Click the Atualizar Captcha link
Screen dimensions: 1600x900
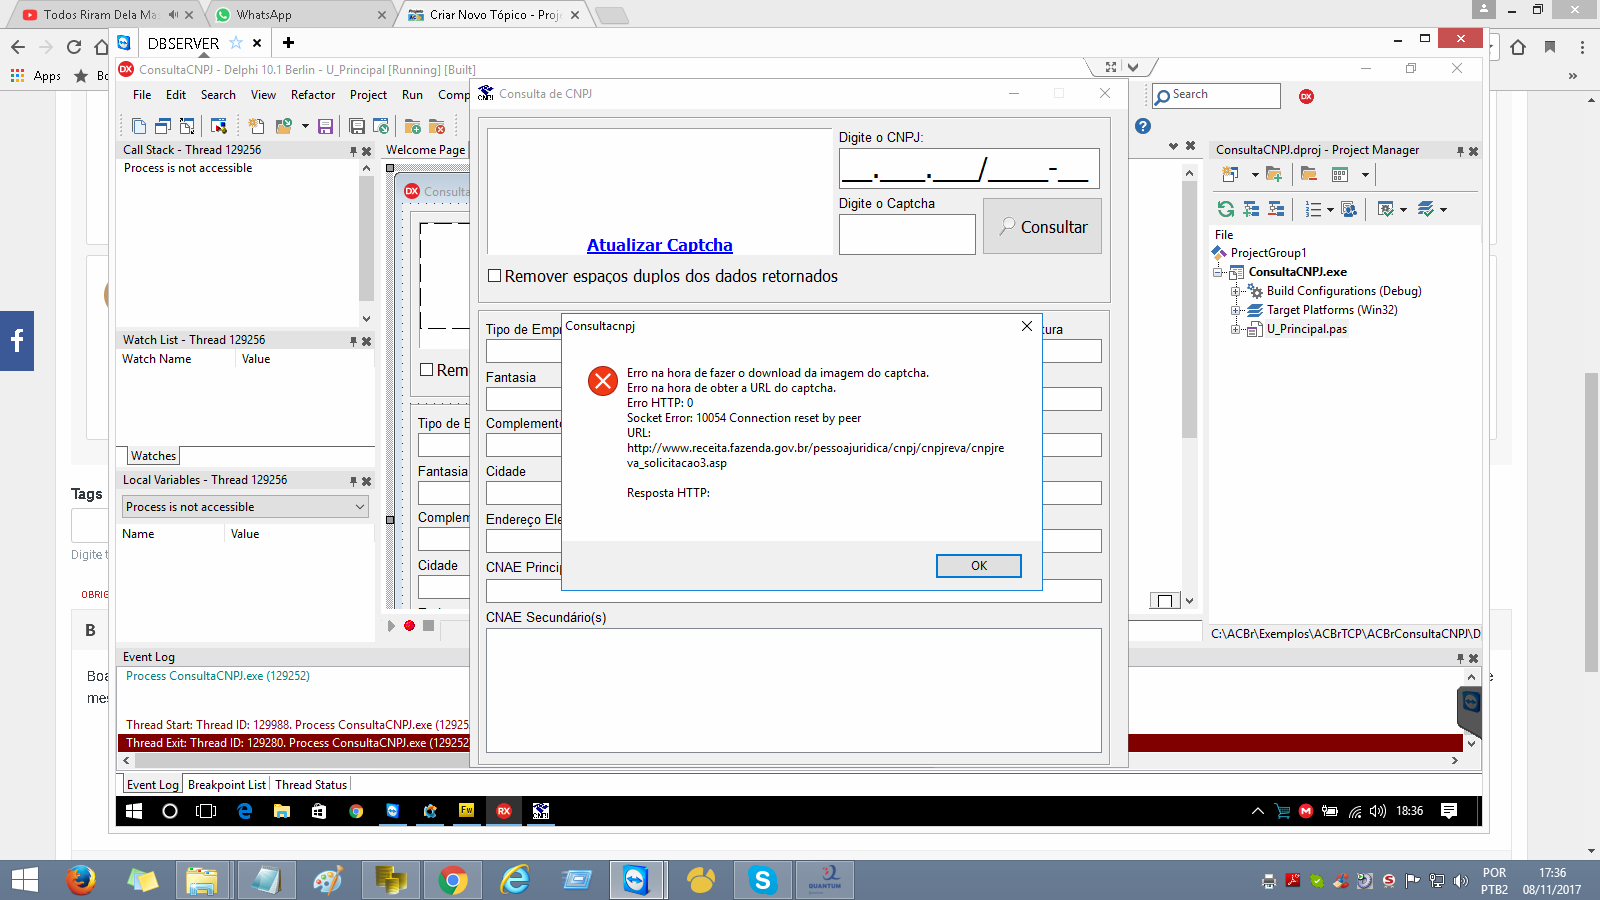coord(659,245)
